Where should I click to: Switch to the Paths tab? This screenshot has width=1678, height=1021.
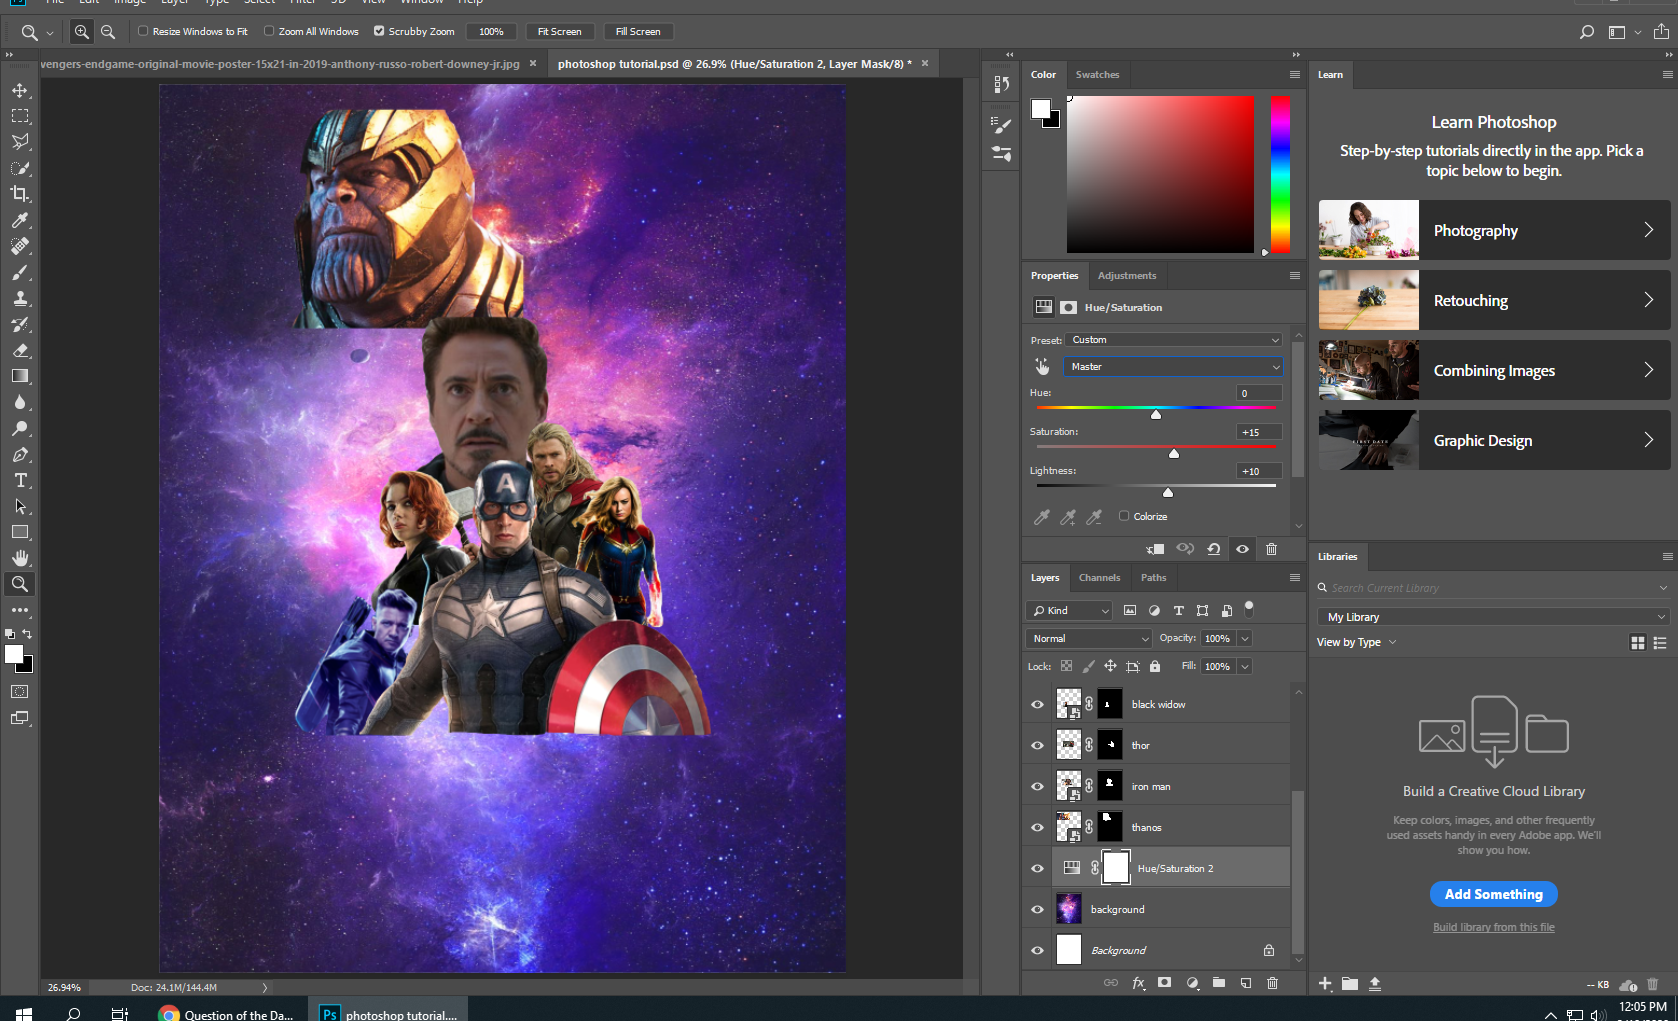(x=1153, y=578)
